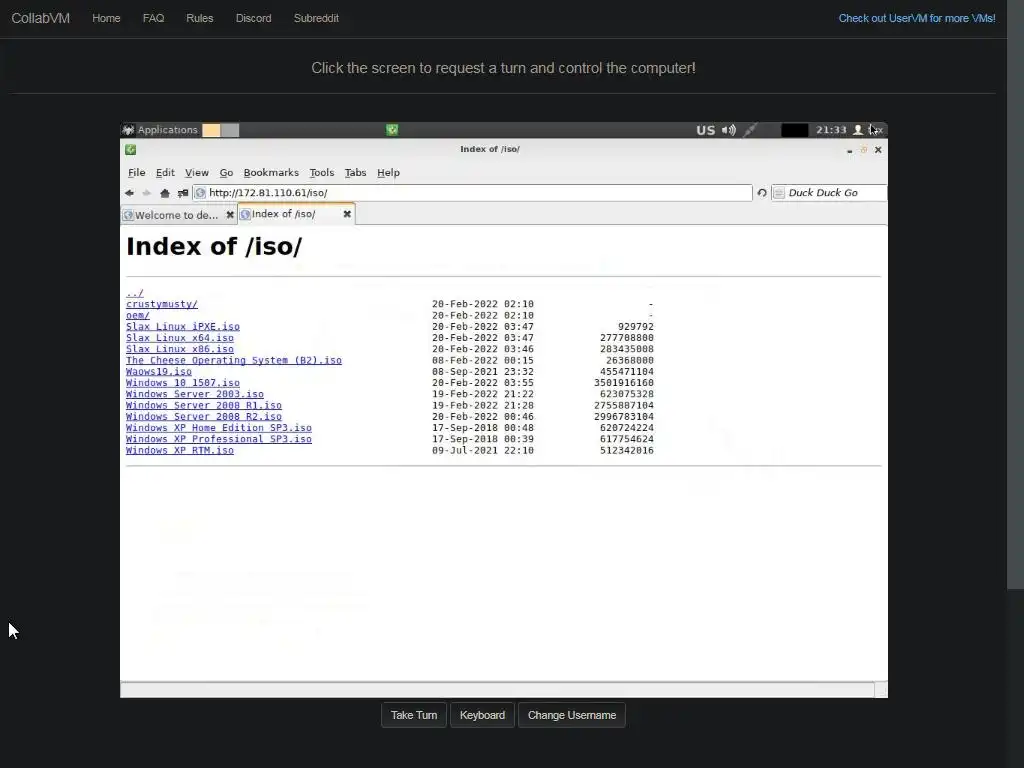The height and width of the screenshot is (768, 1024).
Task: Click Windows_XP_Professional_SP3.iso link
Action: tap(219, 439)
